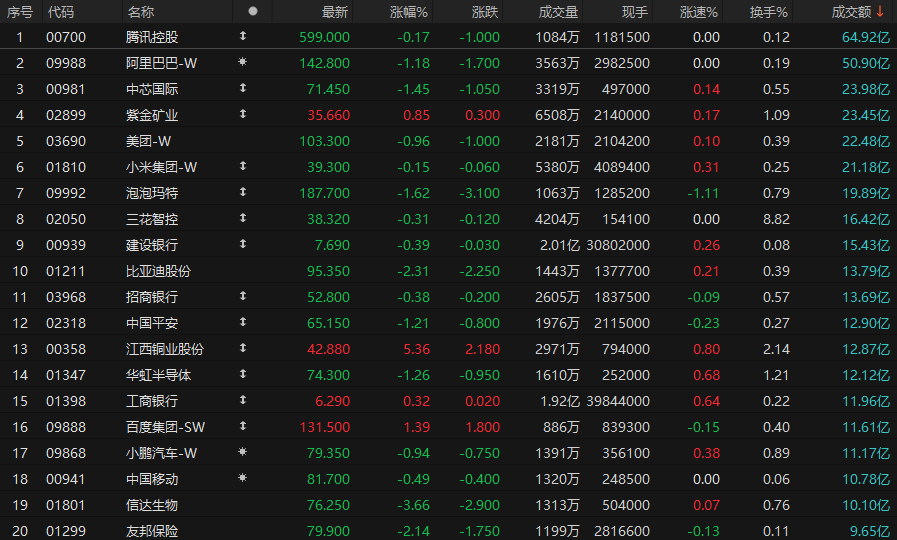
Task: Click the arrow marker beside 工商银行
Action: click(243, 400)
